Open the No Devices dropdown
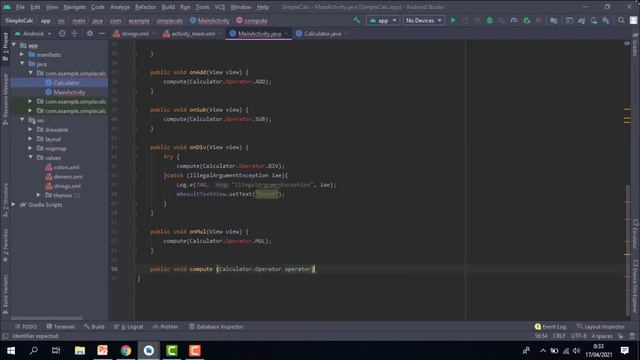Image resolution: width=640 pixels, height=360 pixels. click(x=423, y=20)
